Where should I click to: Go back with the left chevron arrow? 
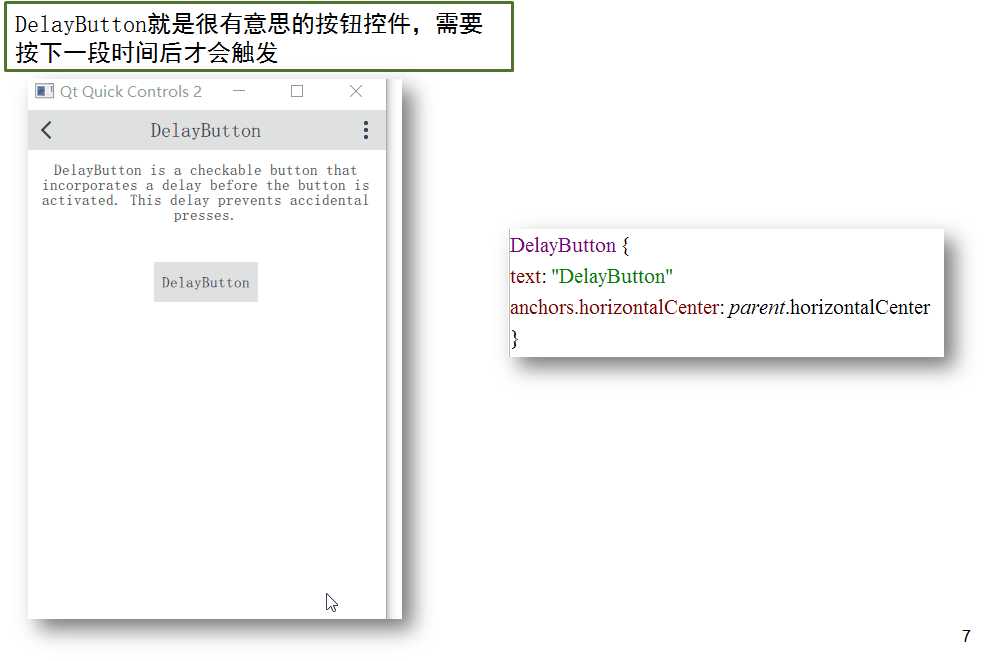(47, 130)
